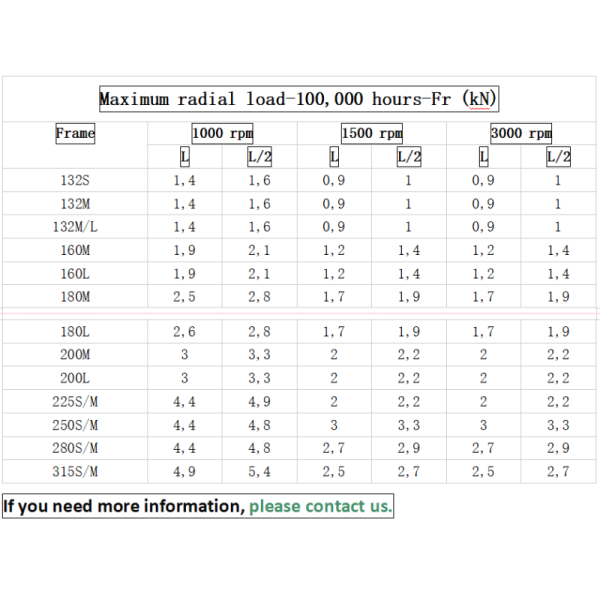Click the 'Frame' column header
The image size is (600, 600).
(x=75, y=133)
